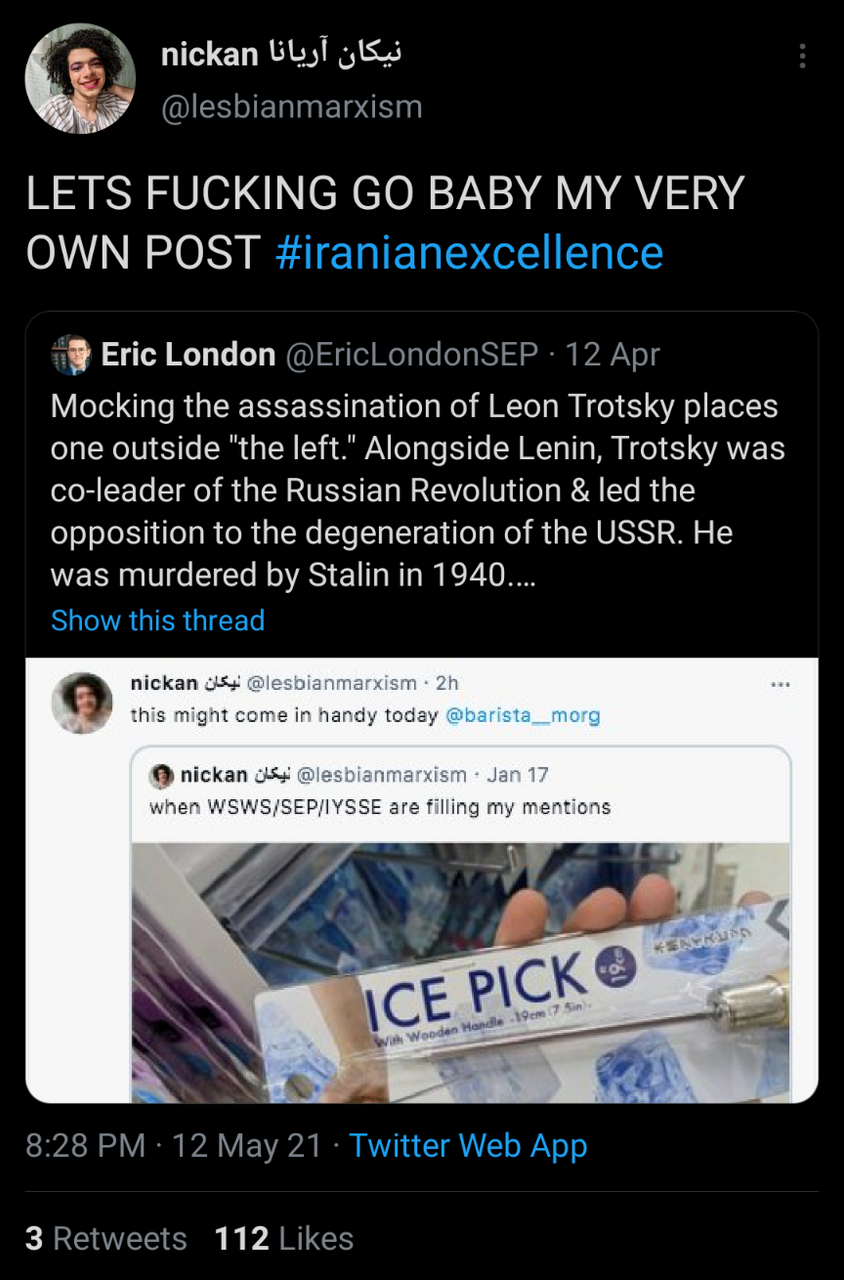This screenshot has height=1280, width=844.
Task: Open the tweet's three-dot more menu
Action: coord(802,56)
